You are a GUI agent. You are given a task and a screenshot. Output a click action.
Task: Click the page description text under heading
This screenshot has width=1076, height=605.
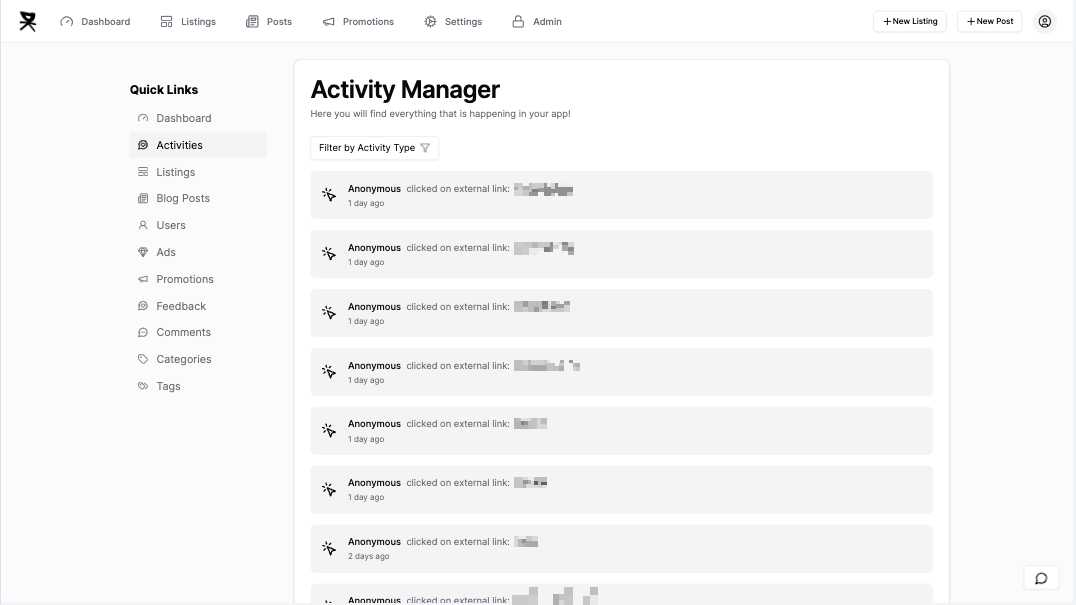click(x=441, y=114)
